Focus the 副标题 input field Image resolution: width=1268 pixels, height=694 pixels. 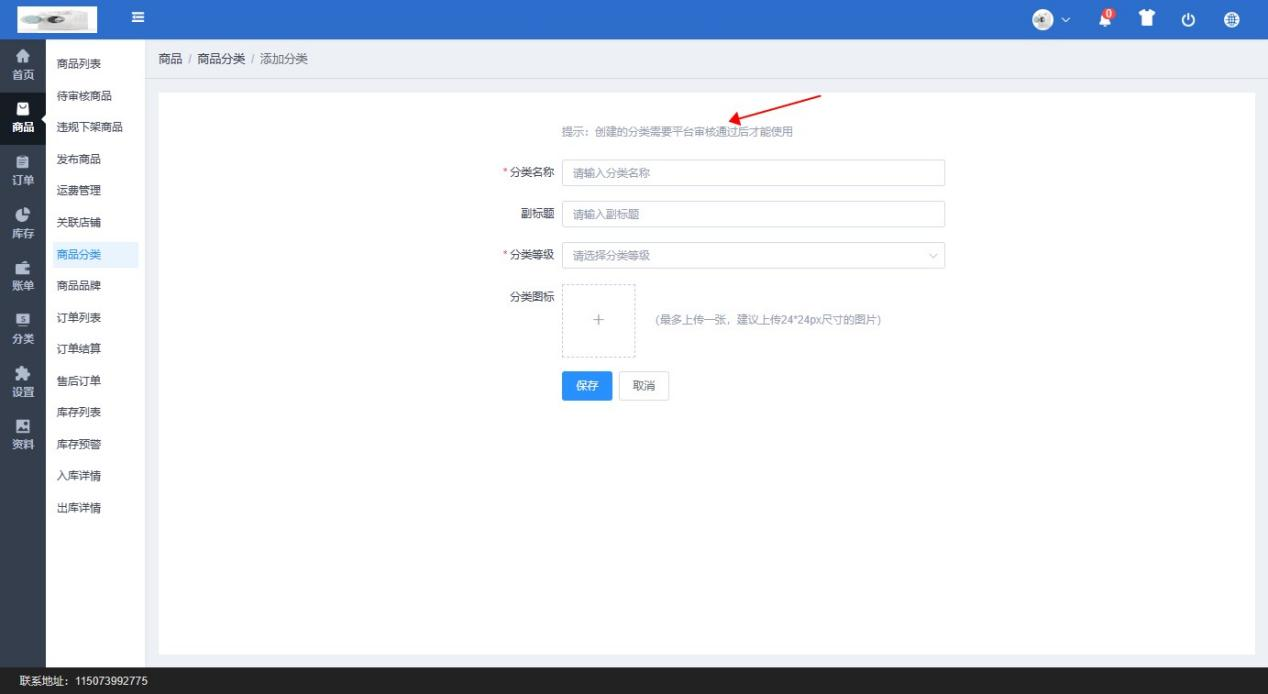click(x=753, y=214)
